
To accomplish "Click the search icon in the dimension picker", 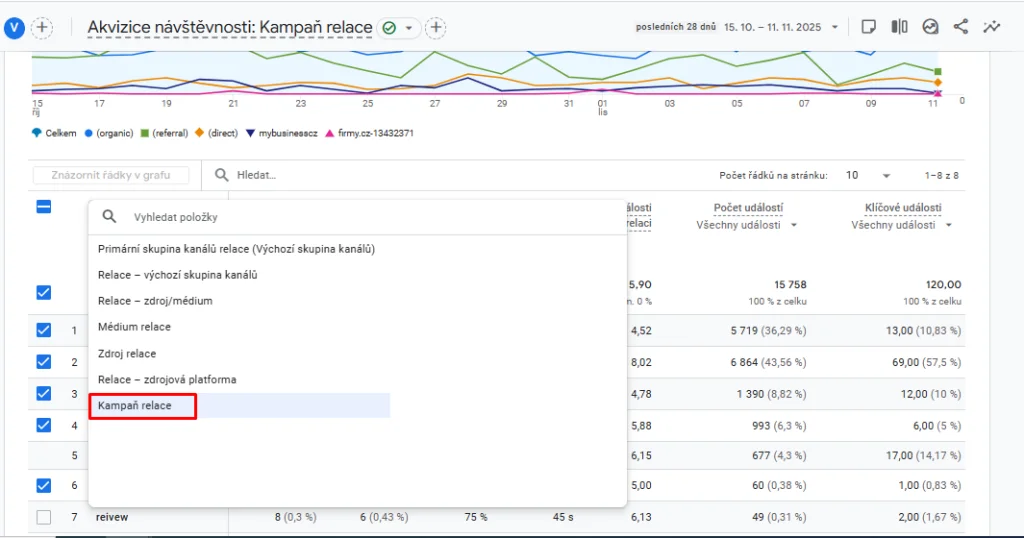I will 109,217.
